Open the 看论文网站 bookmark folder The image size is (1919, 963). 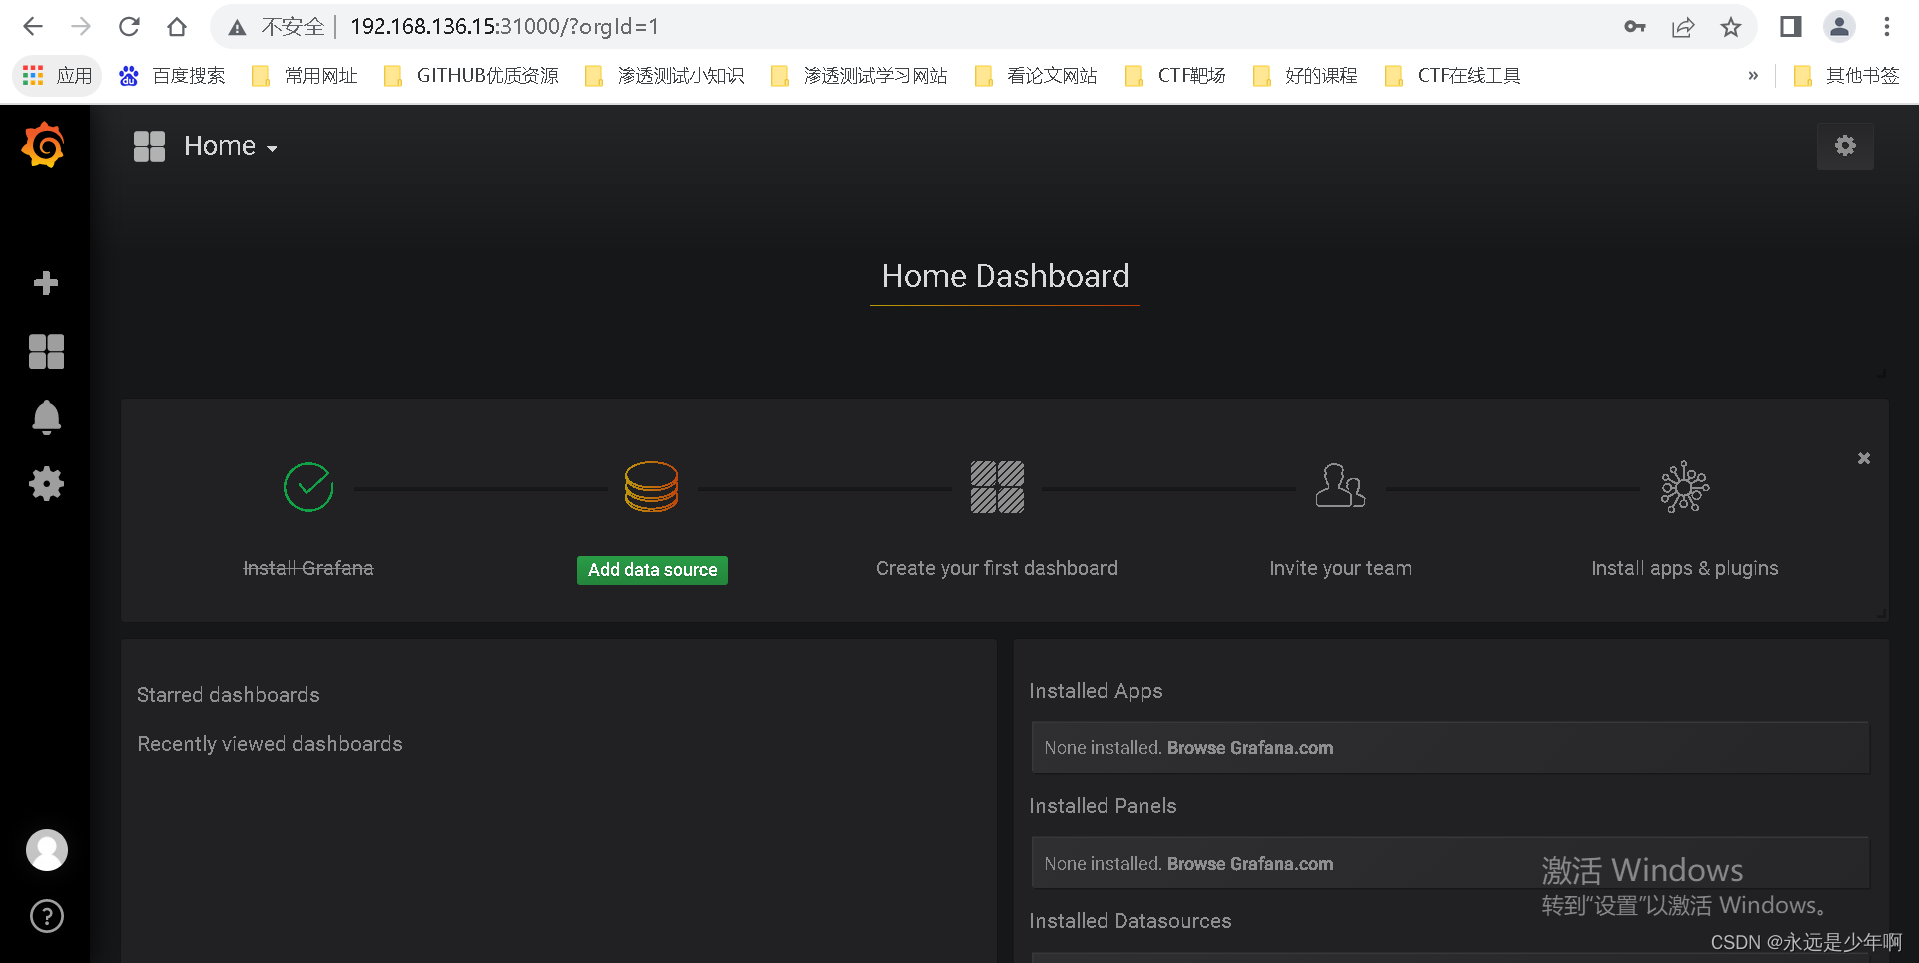[1036, 76]
